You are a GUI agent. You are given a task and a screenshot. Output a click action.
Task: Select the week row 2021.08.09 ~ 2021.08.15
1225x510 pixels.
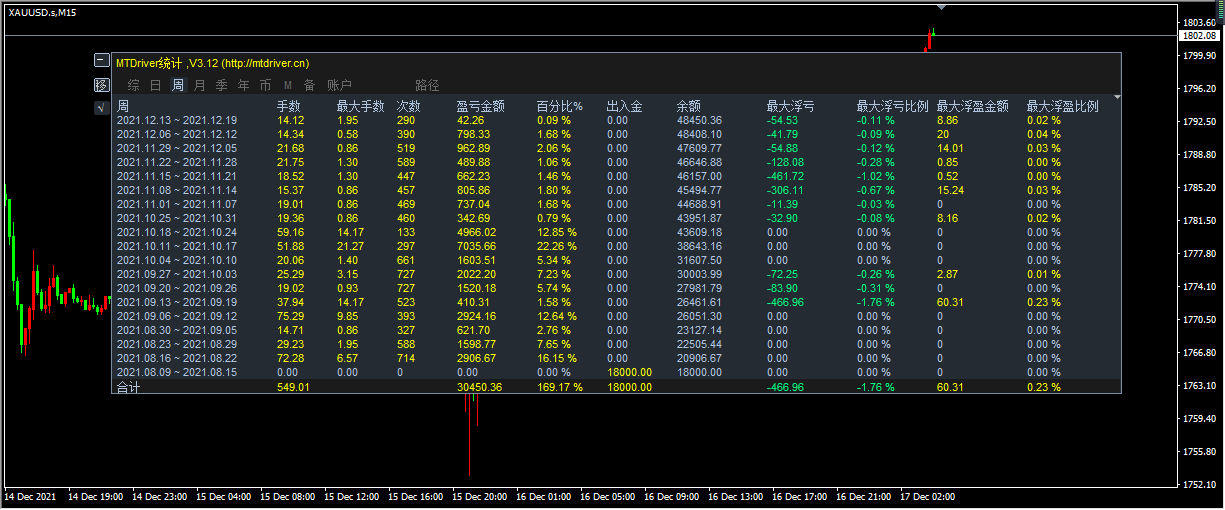(616, 372)
